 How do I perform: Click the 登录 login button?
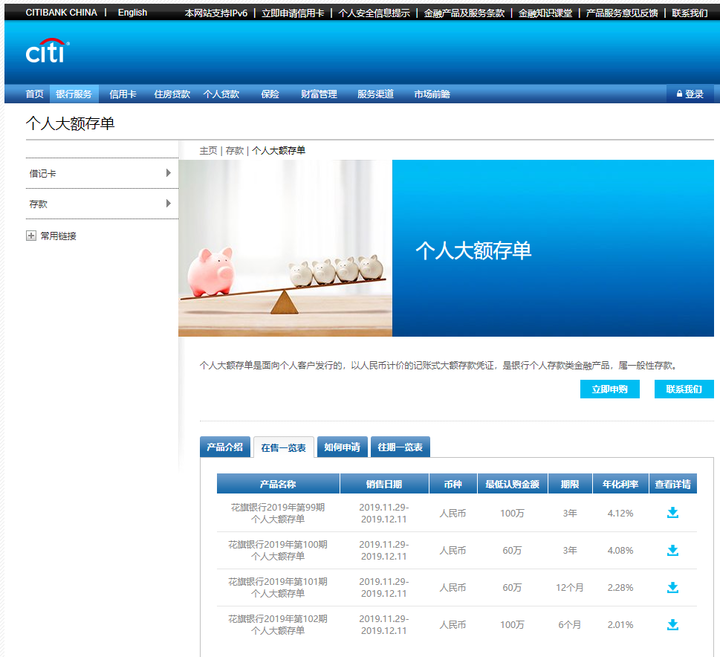click(x=690, y=94)
